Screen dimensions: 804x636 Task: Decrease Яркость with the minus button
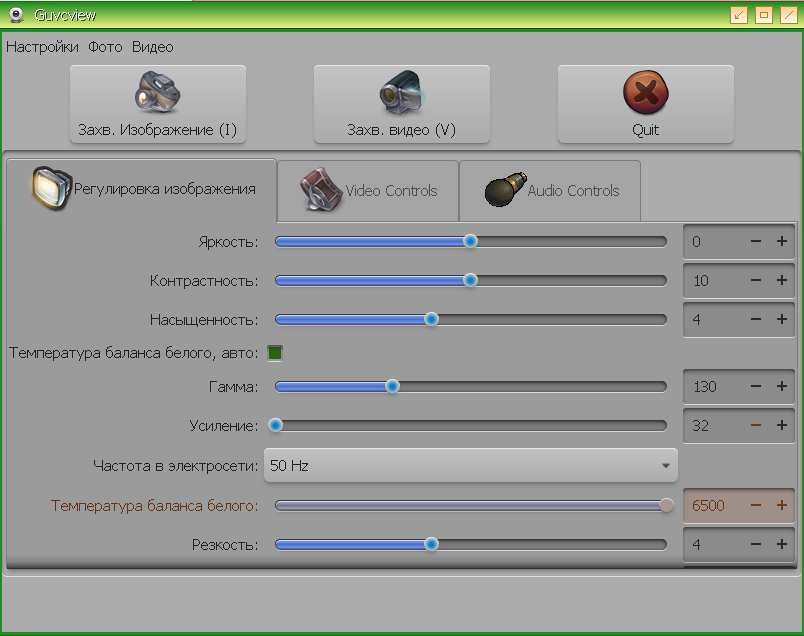tap(756, 241)
